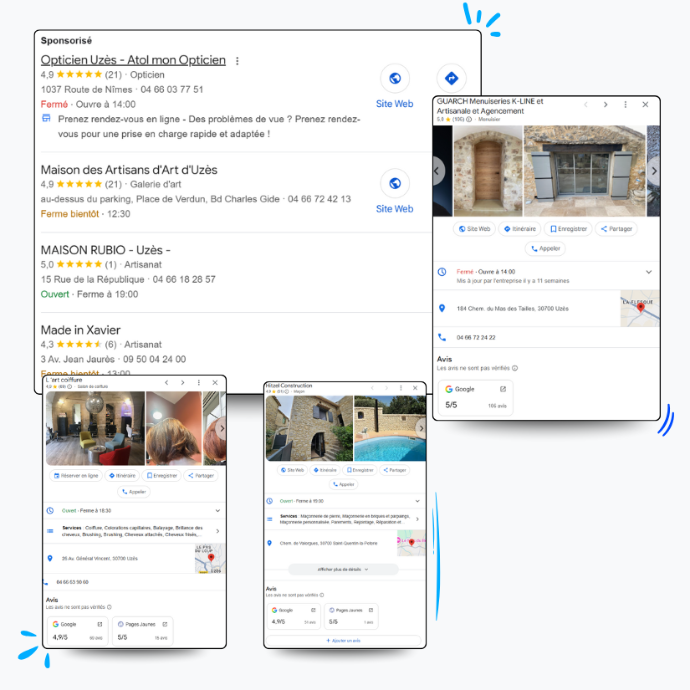Click Enregistrer button in GUARCH Menuiseries panel
The image size is (690, 690).
[568, 229]
